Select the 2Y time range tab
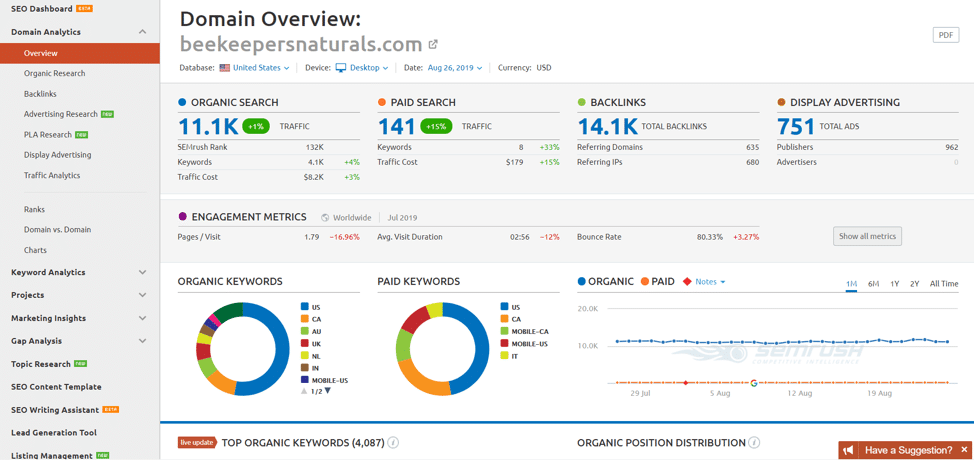Viewport: 974px width, 460px height. (x=914, y=284)
